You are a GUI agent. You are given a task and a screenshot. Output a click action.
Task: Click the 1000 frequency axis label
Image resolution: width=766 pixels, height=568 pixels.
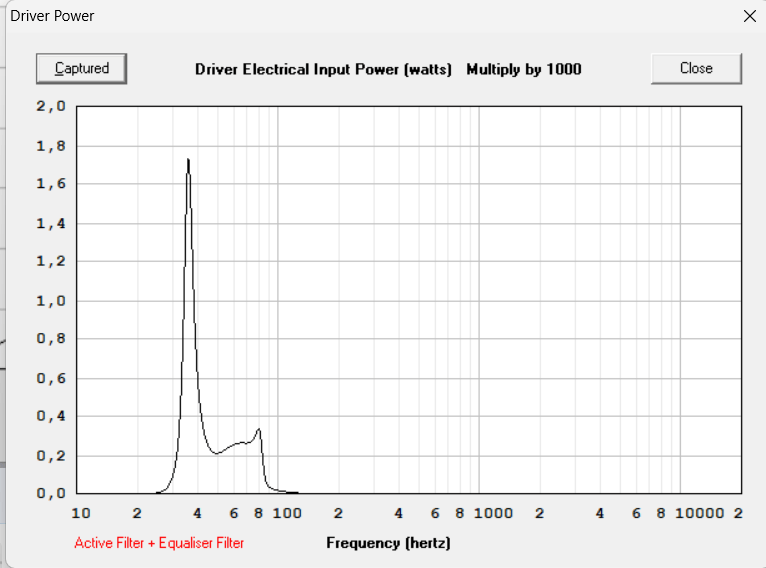pyautogui.click(x=493, y=513)
